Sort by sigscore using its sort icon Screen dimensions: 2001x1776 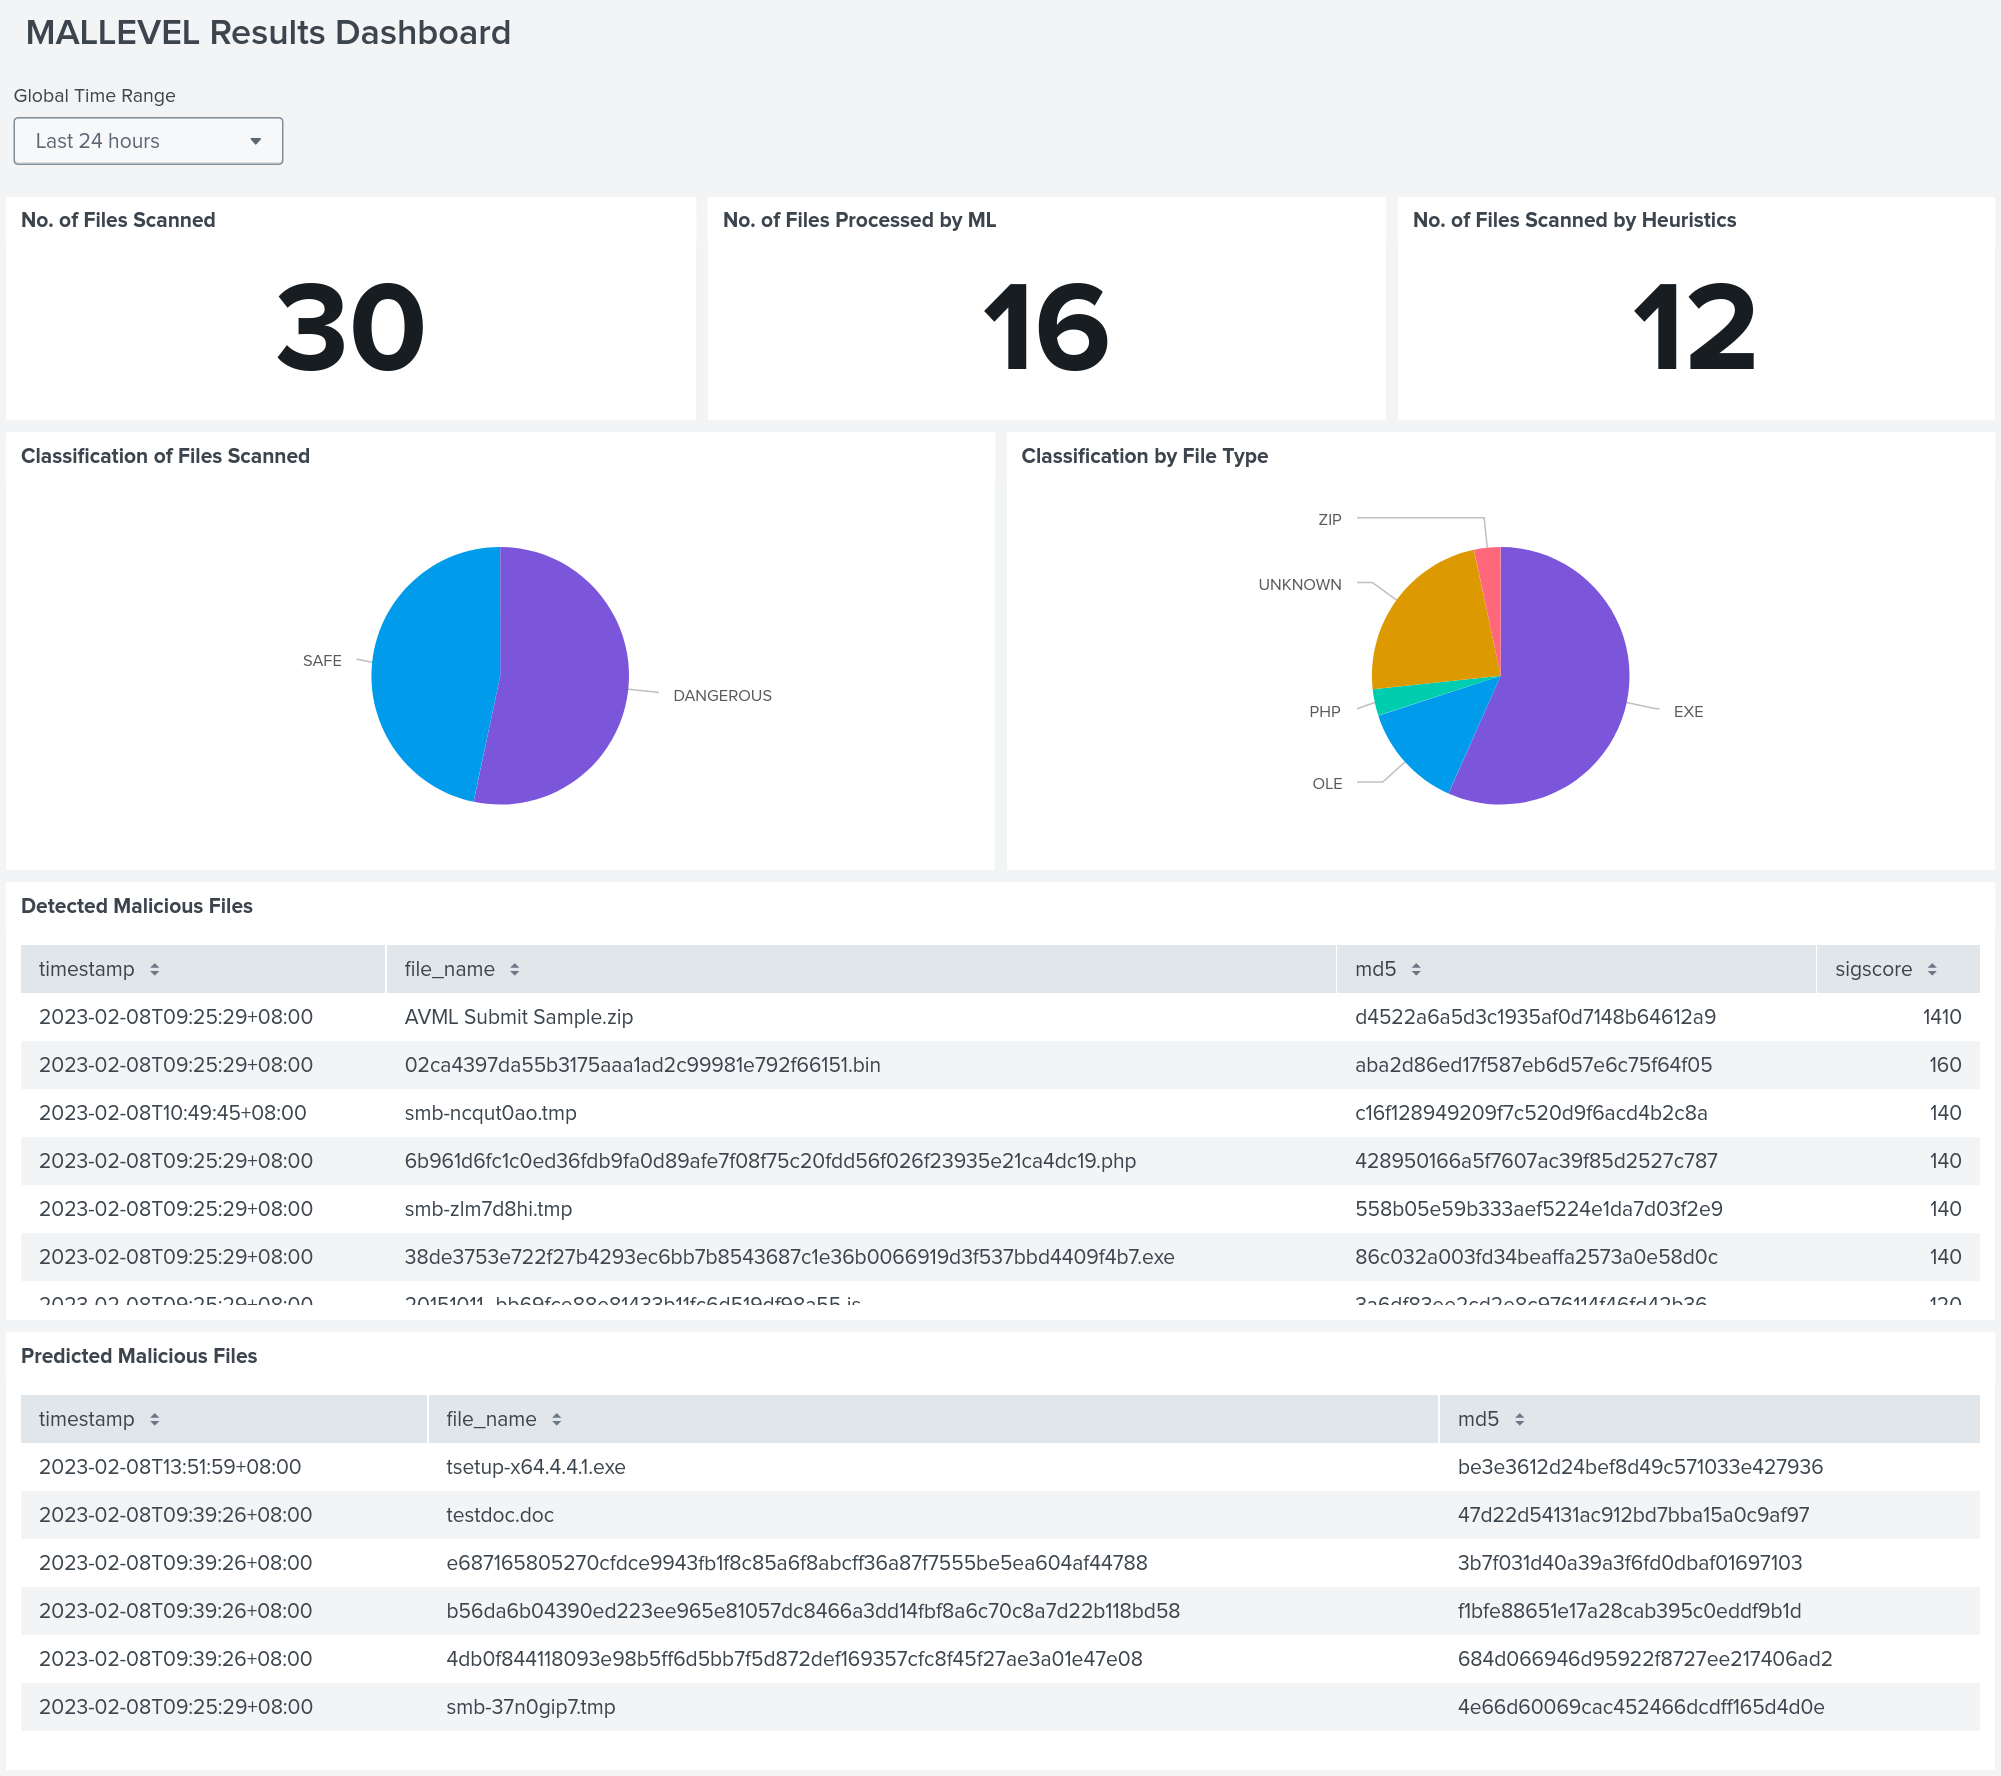[x=1932, y=969]
